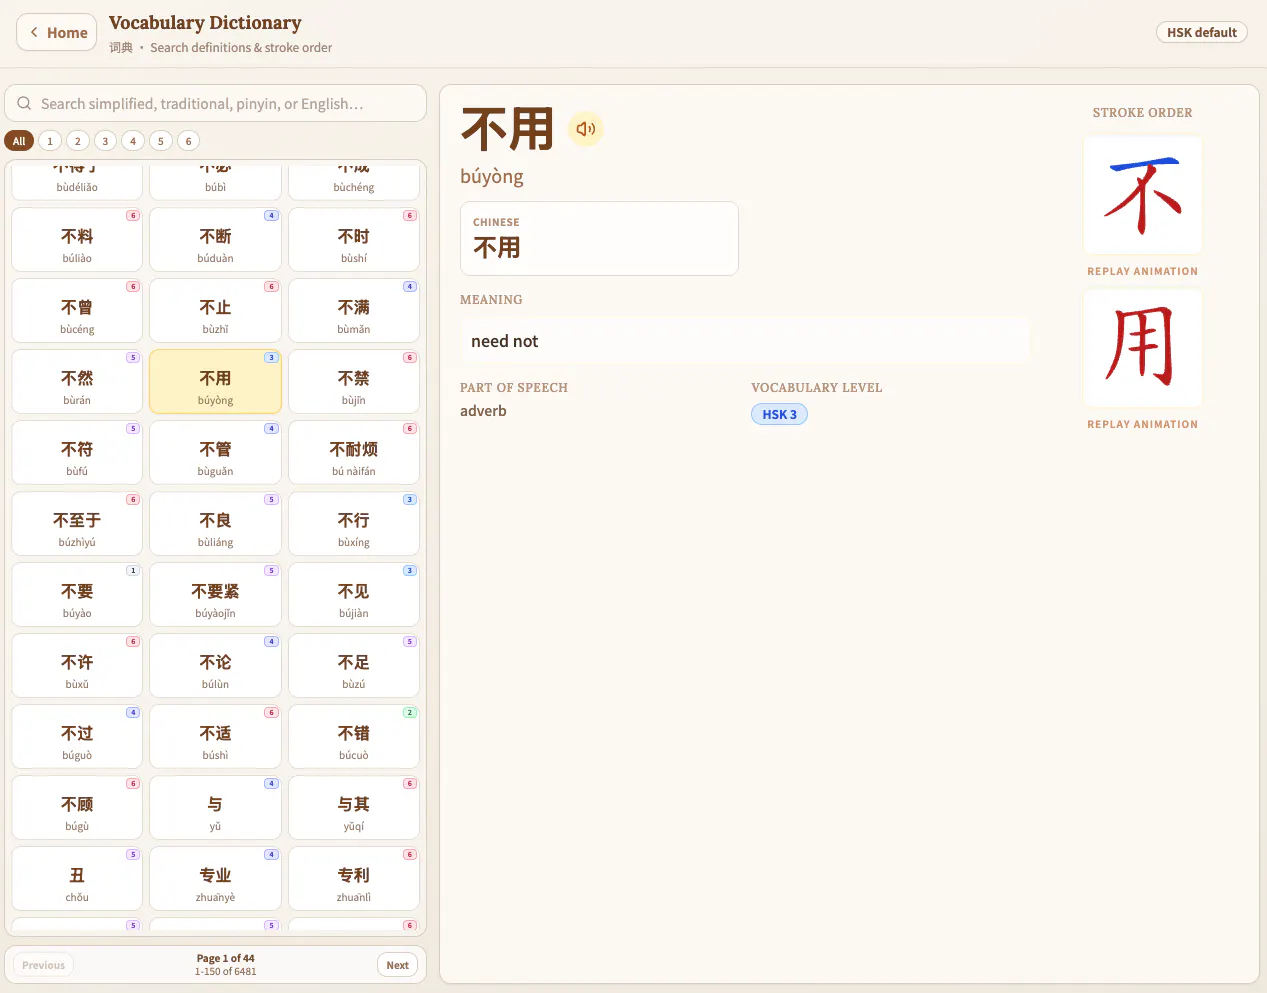The width and height of the screenshot is (1267, 993).
Task: Open the 不符 bùfú word card
Action: (77, 453)
